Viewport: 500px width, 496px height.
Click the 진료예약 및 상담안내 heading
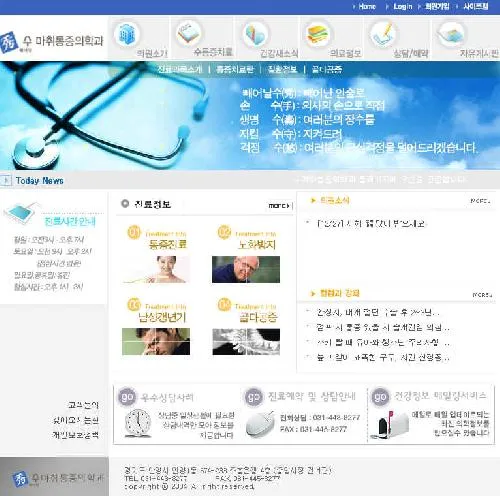312,396
